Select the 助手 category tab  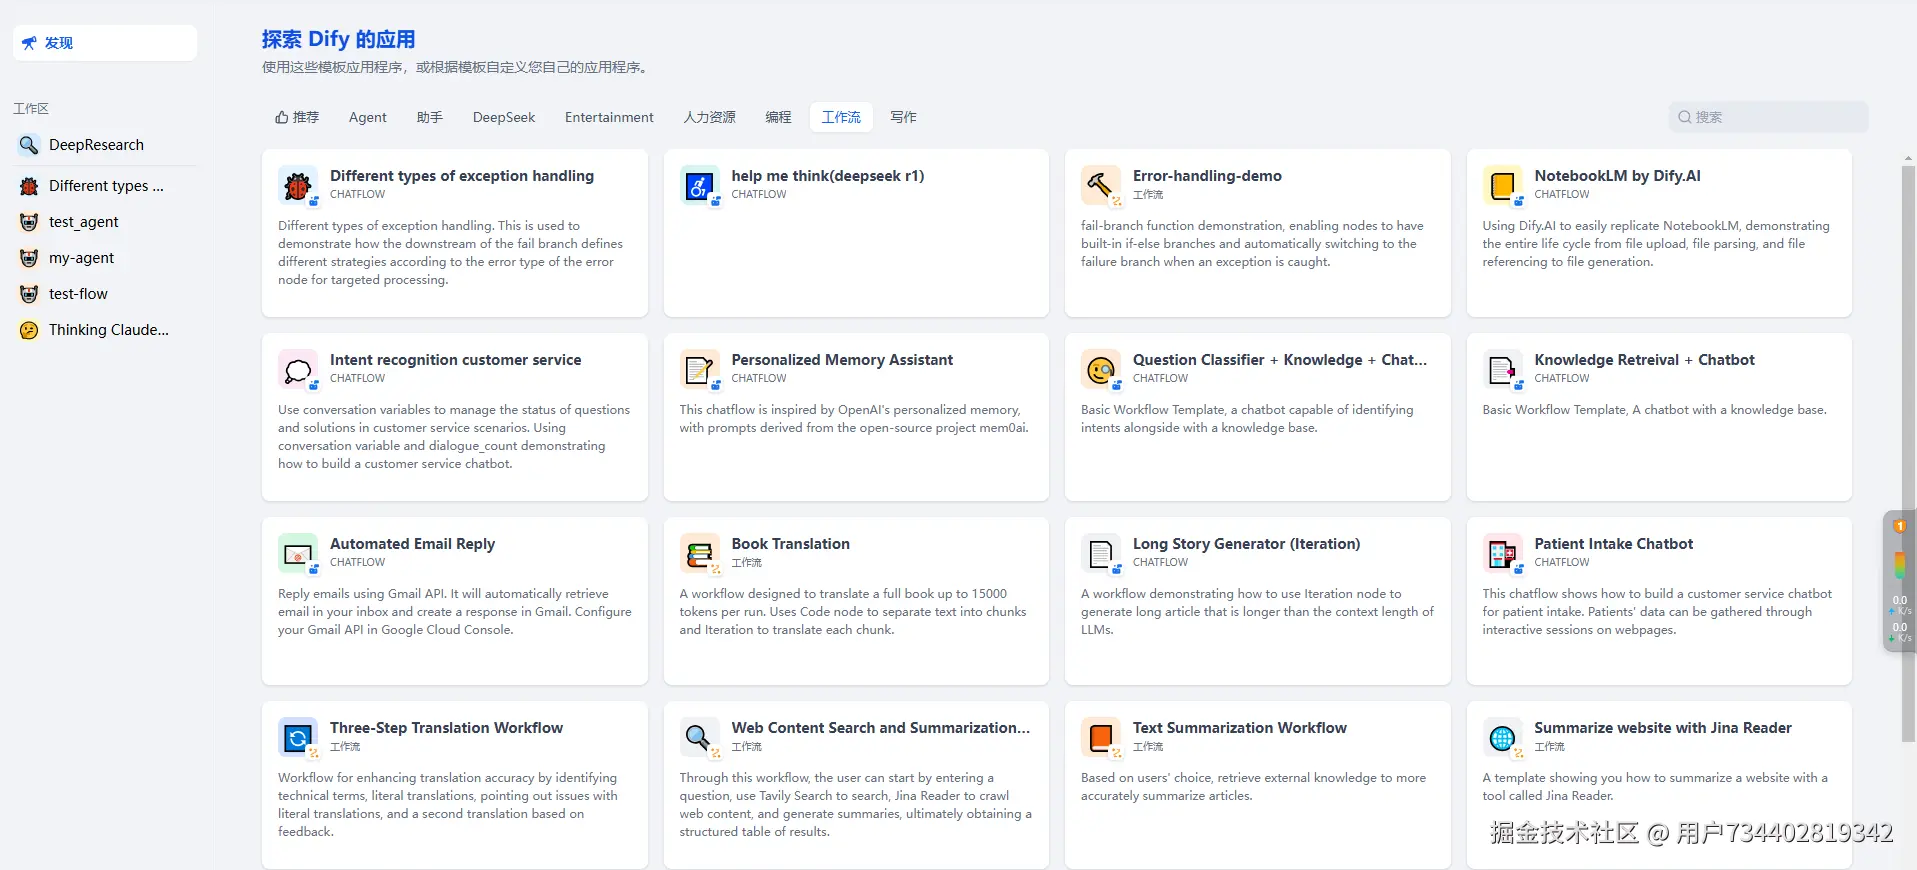pos(430,117)
